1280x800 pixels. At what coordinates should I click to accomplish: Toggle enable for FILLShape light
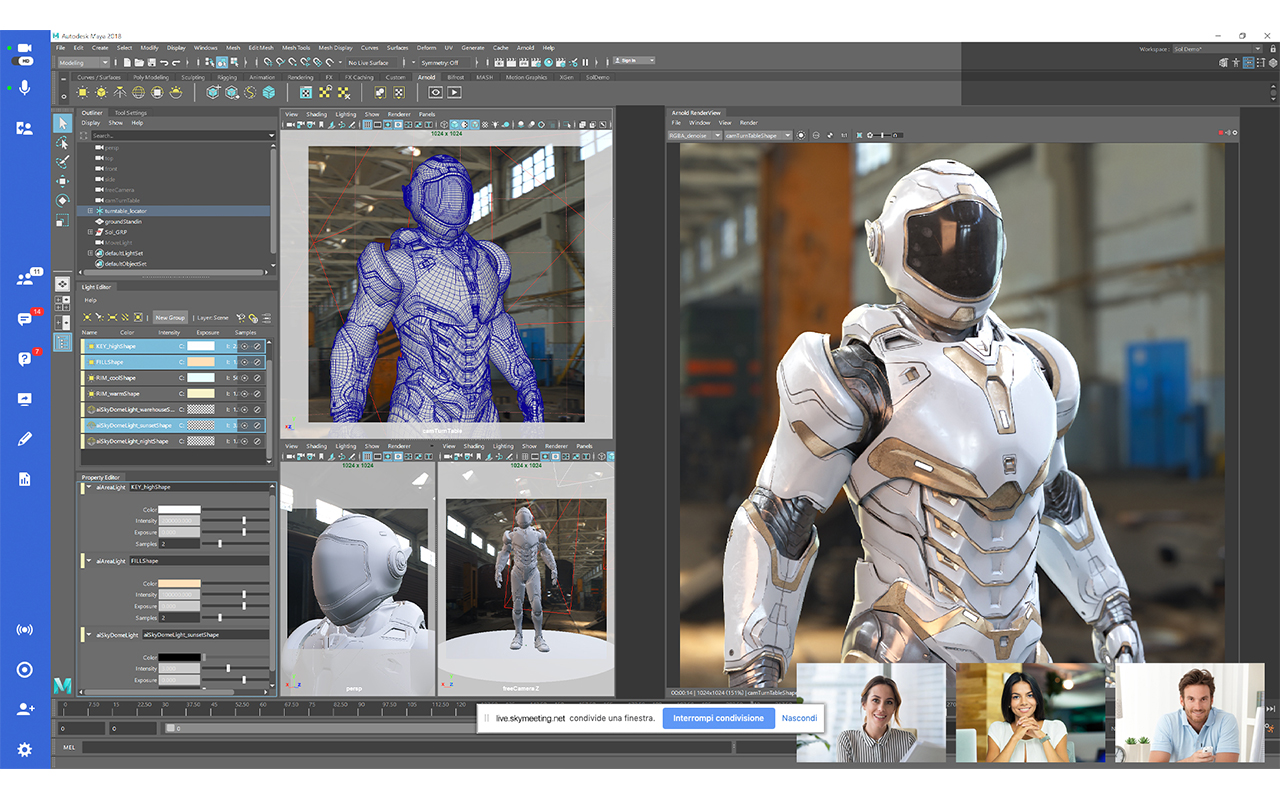[244, 362]
